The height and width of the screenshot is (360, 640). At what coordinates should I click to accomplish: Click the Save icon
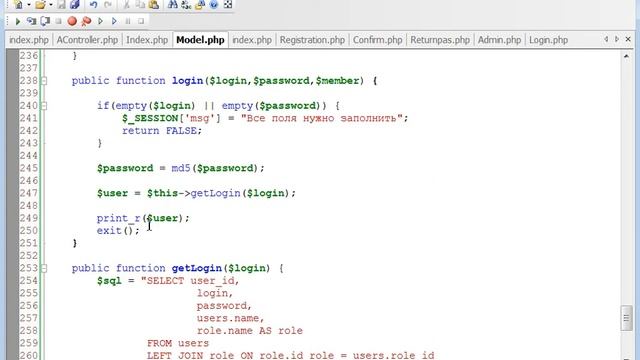(x=61, y=4)
